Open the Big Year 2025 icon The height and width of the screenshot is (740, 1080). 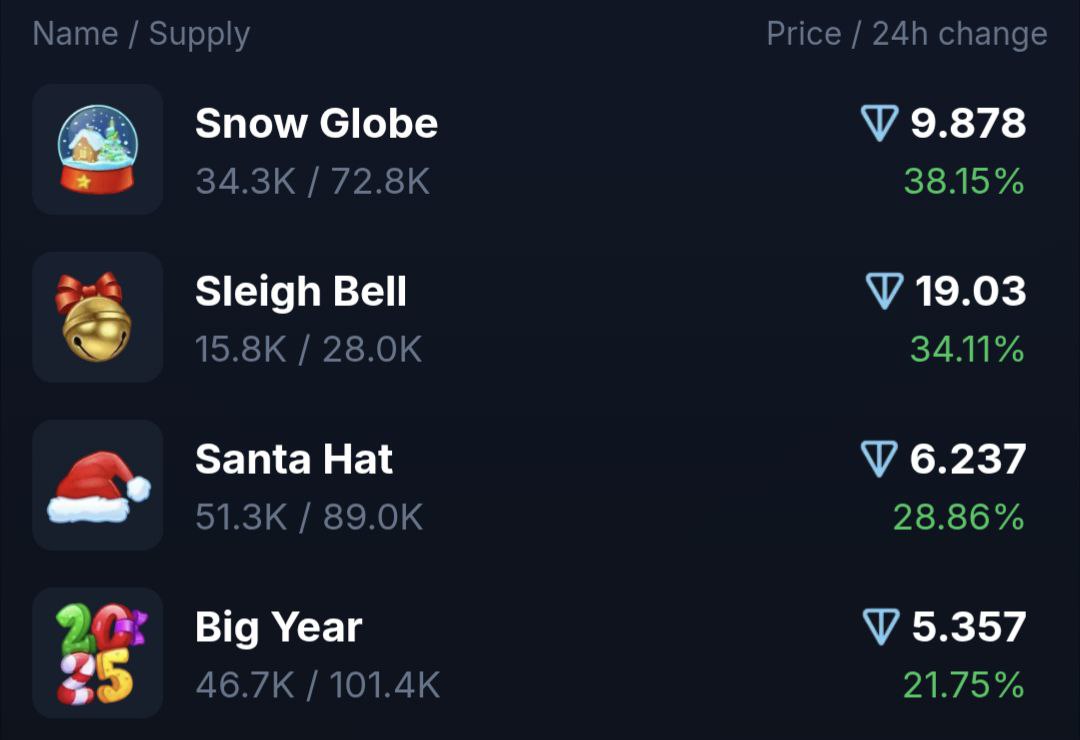coord(98,653)
